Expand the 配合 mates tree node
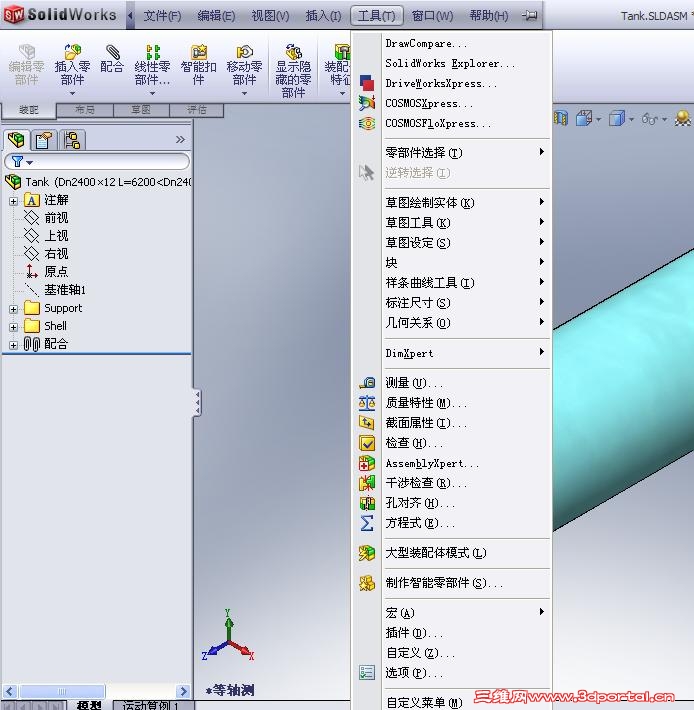Screen dimensions: 694x710 pos(14,345)
